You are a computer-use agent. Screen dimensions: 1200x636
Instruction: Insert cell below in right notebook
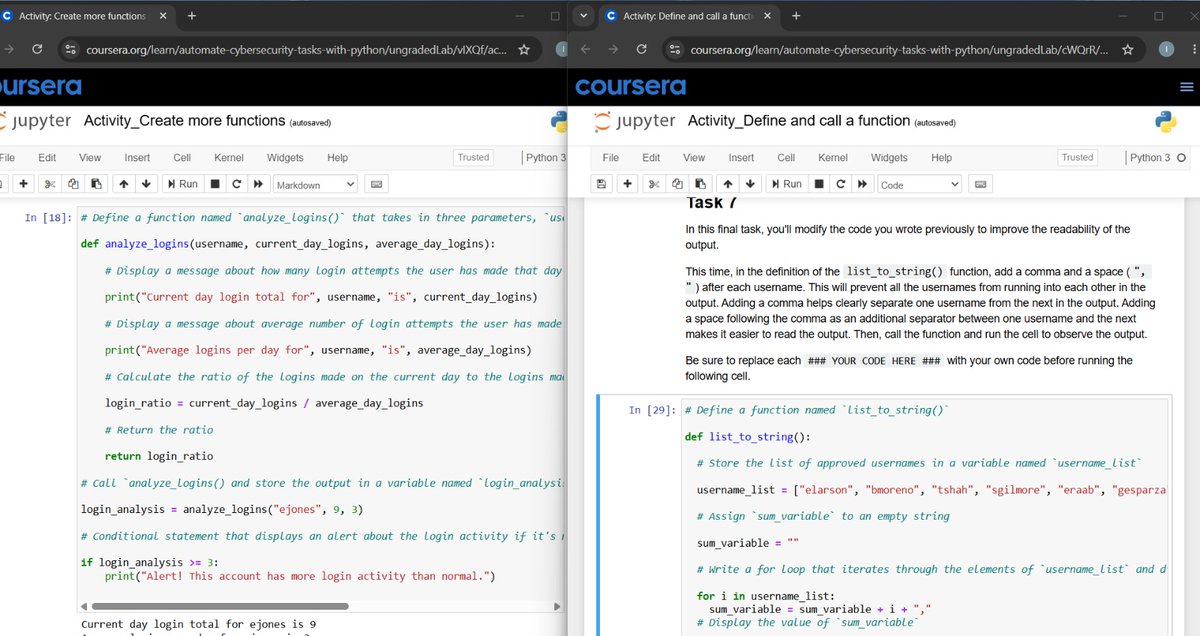coord(628,184)
